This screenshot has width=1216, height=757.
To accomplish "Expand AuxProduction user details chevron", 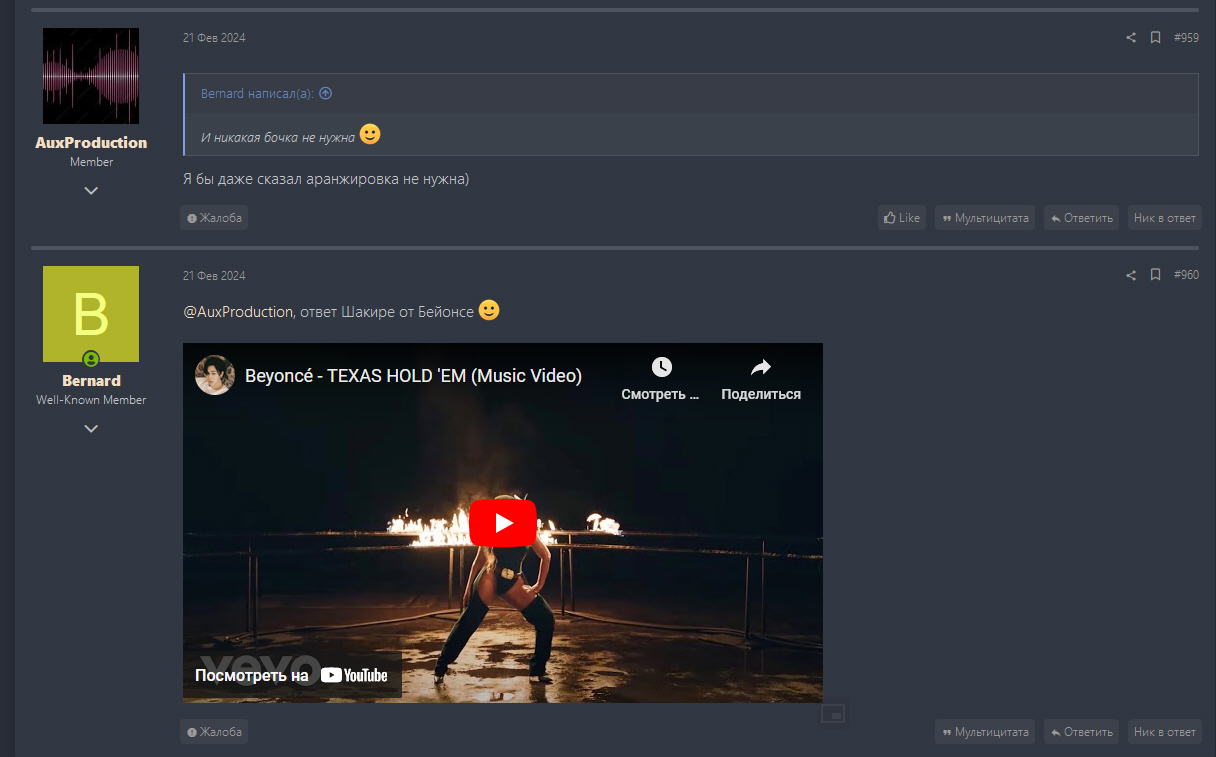I will pos(91,190).
